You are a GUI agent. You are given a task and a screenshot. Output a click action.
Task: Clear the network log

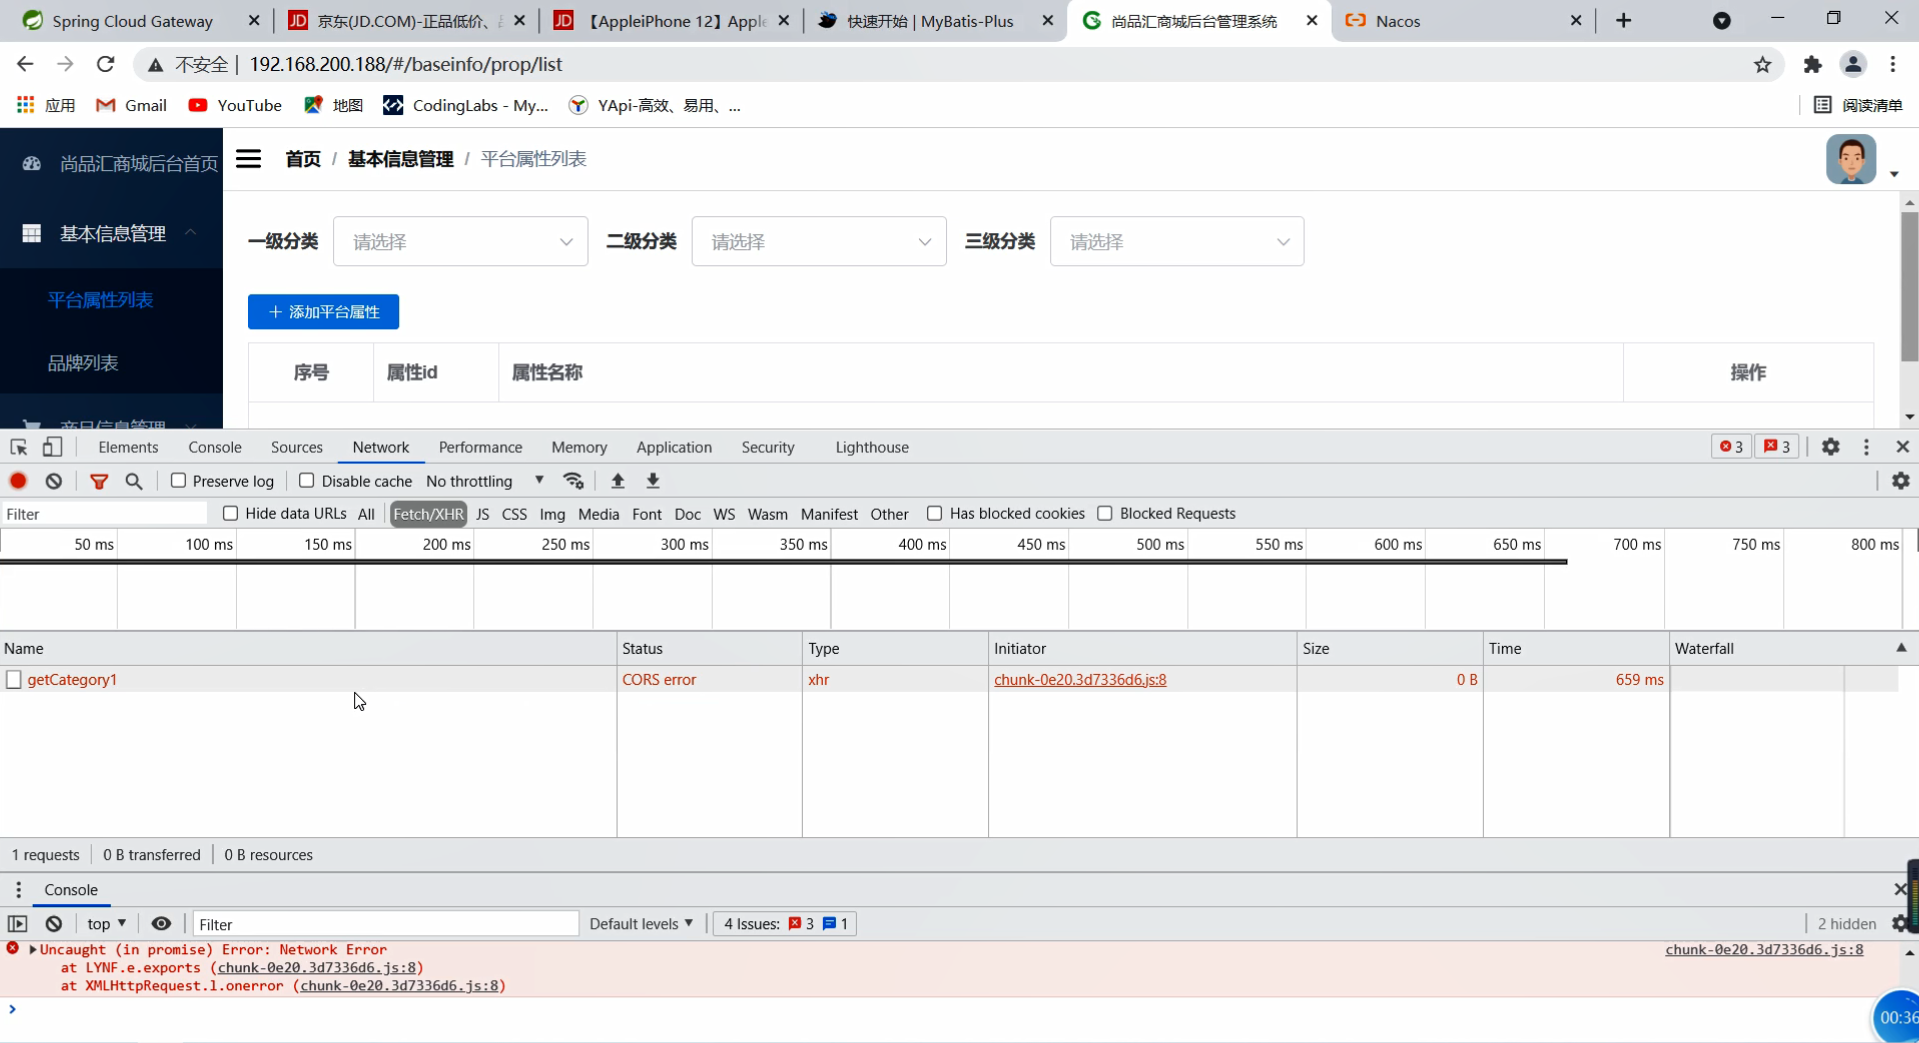coord(54,481)
